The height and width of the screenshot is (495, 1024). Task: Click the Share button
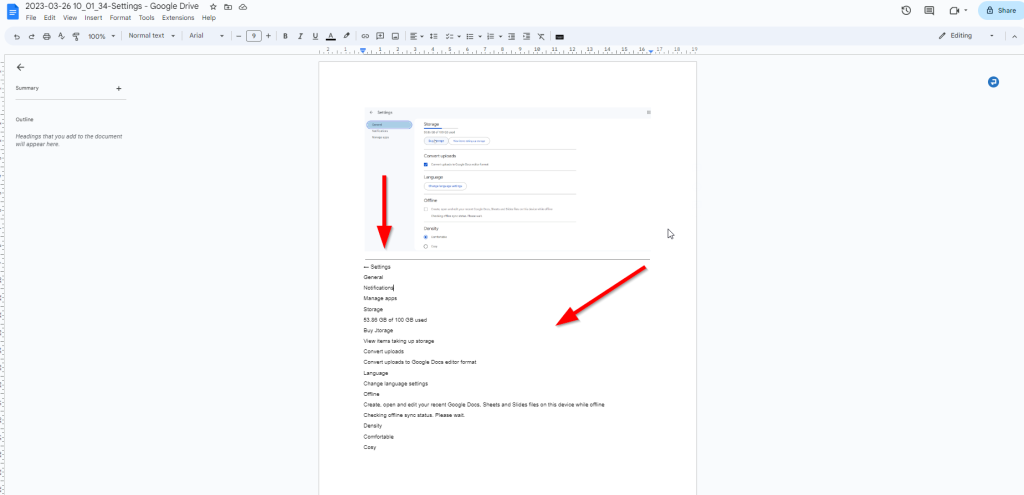tap(1000, 10)
